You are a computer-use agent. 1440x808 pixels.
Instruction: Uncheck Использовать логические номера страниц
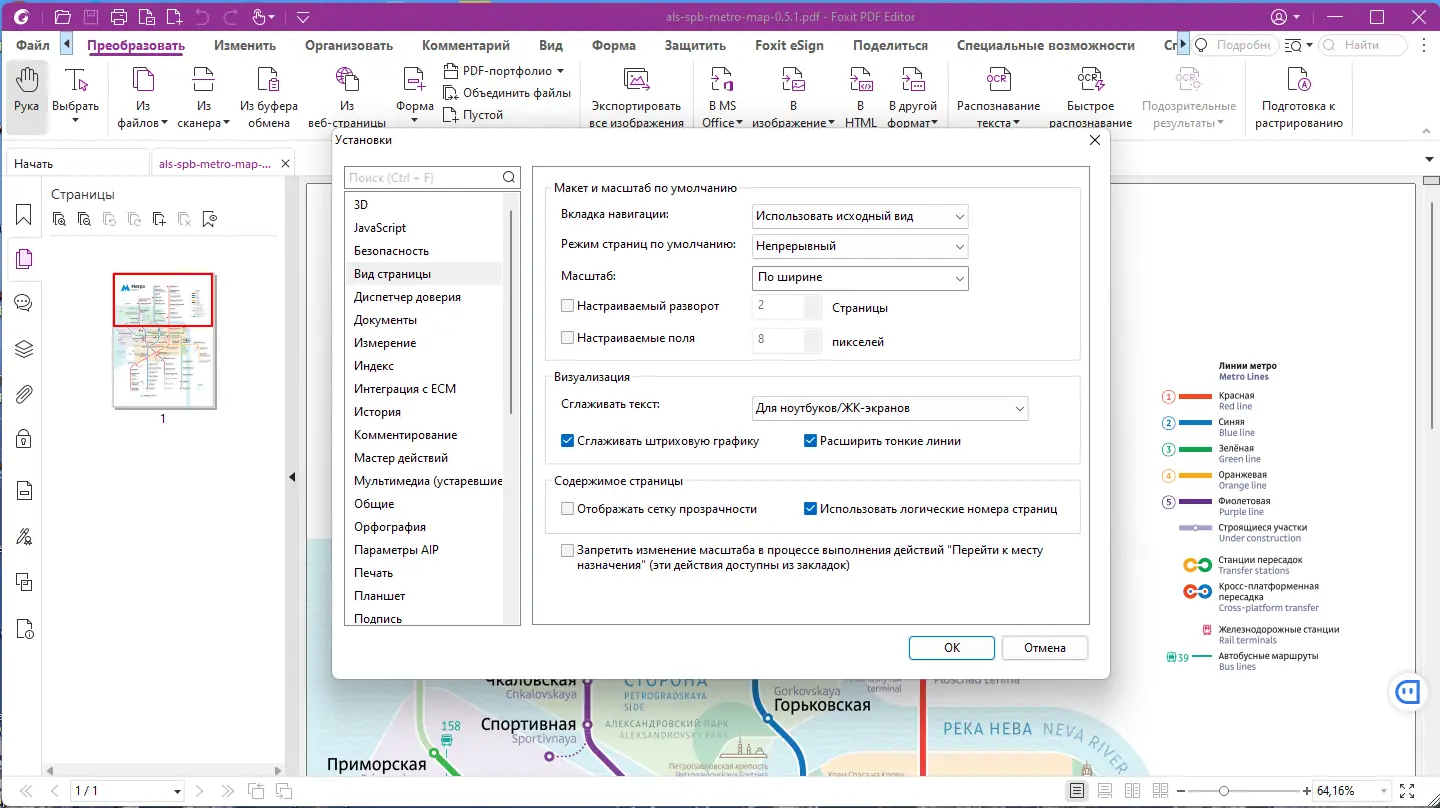coord(811,509)
